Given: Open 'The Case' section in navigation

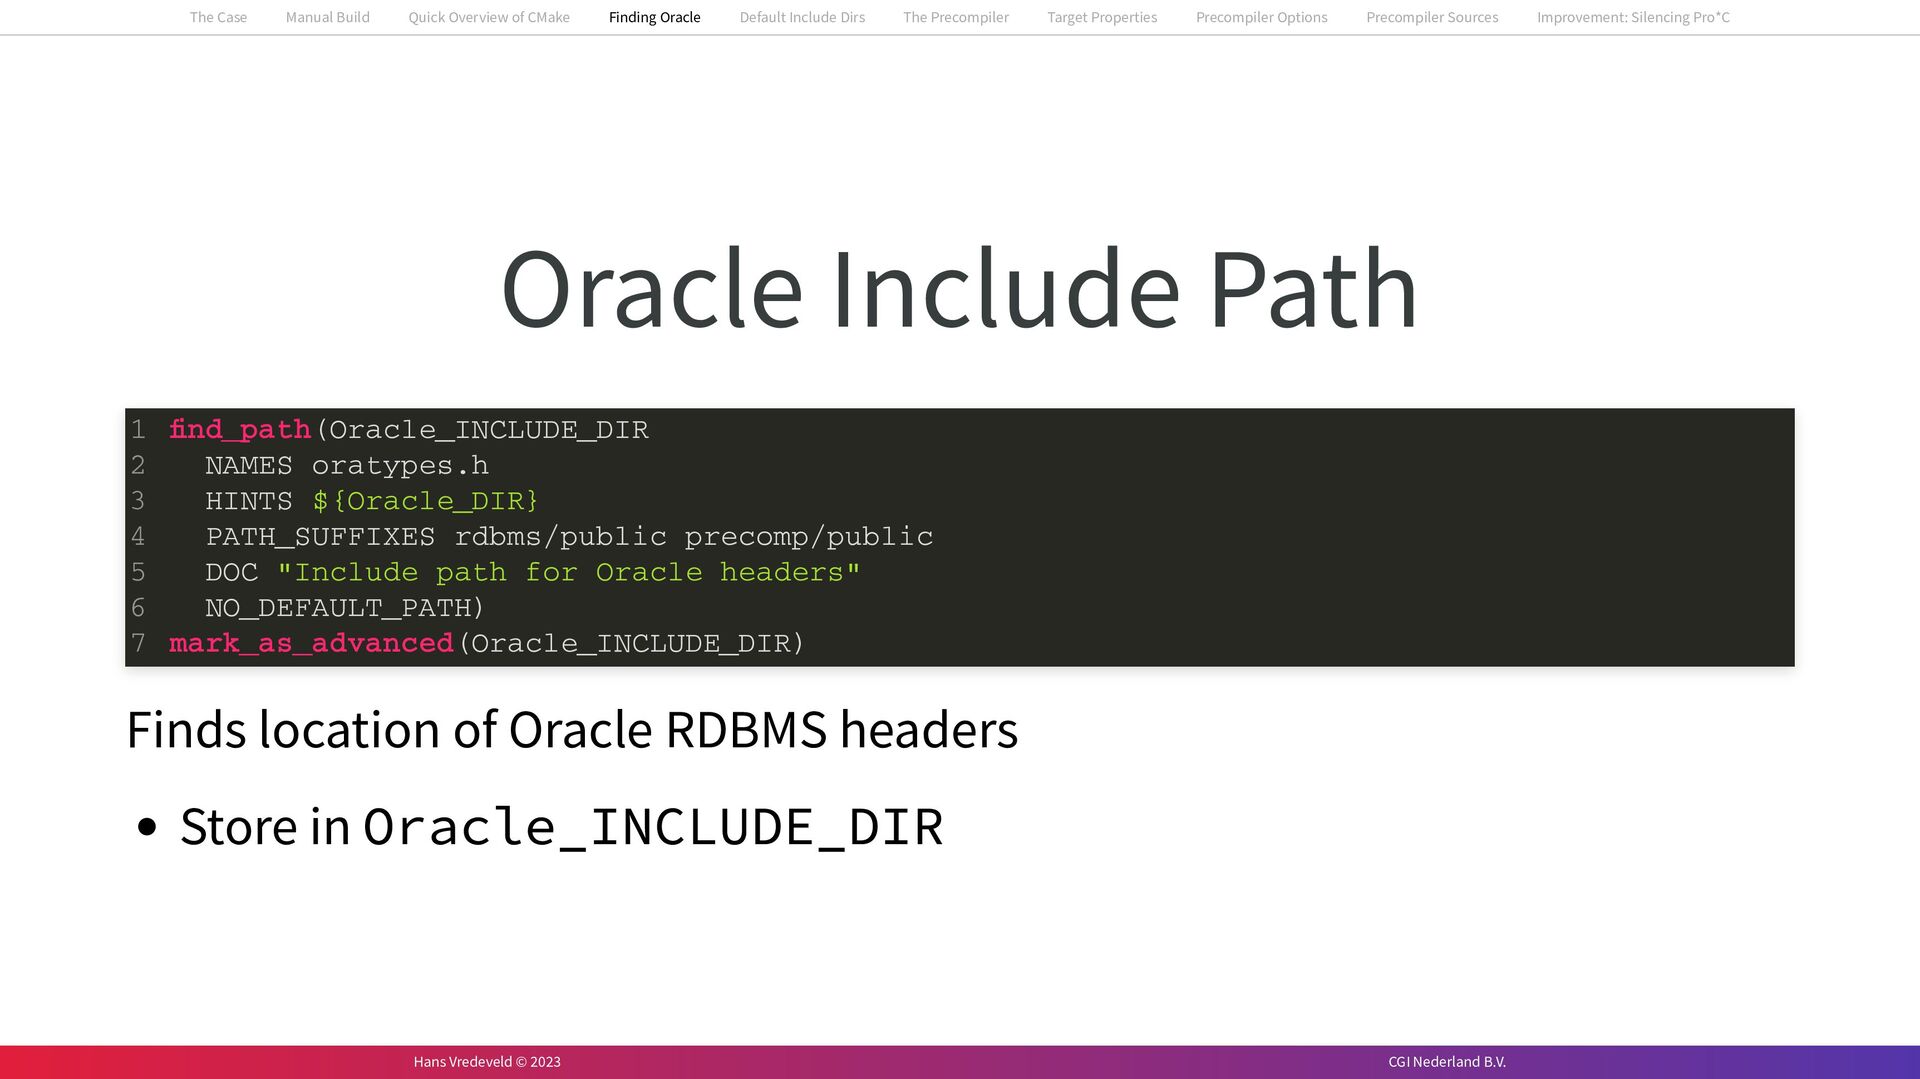Looking at the screenshot, I should pyautogui.click(x=218, y=17).
